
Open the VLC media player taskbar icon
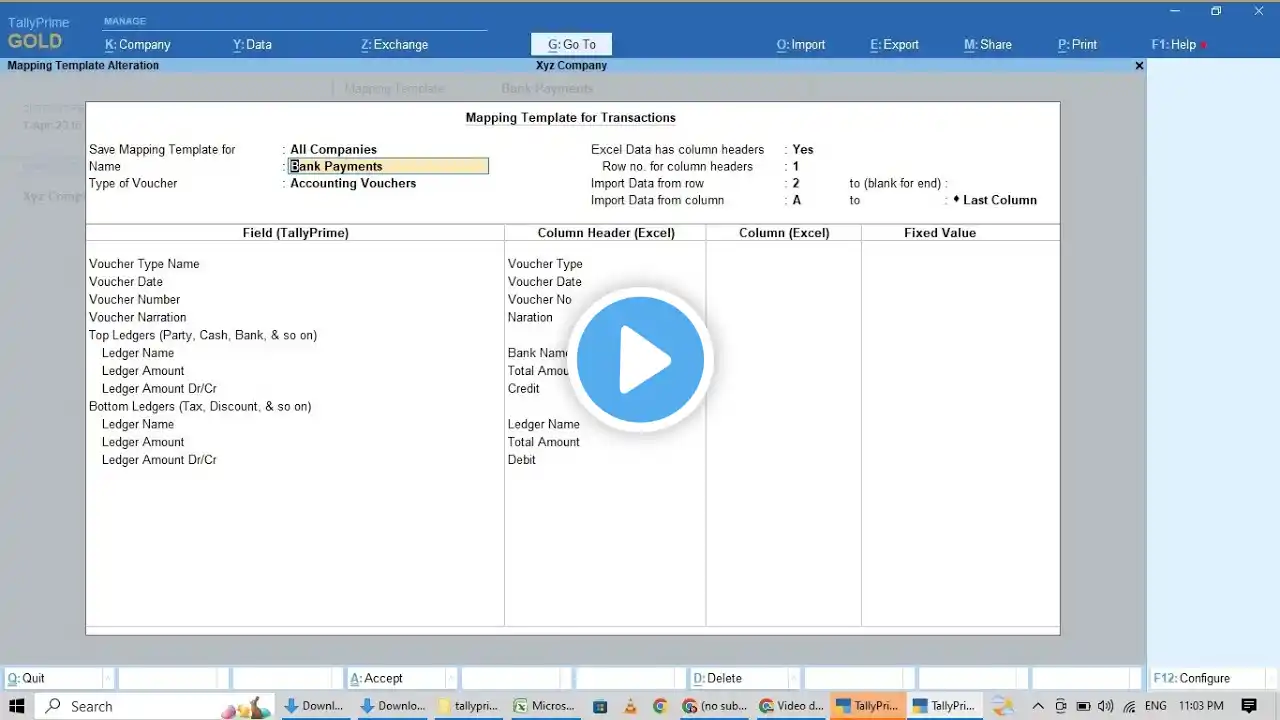(630, 706)
